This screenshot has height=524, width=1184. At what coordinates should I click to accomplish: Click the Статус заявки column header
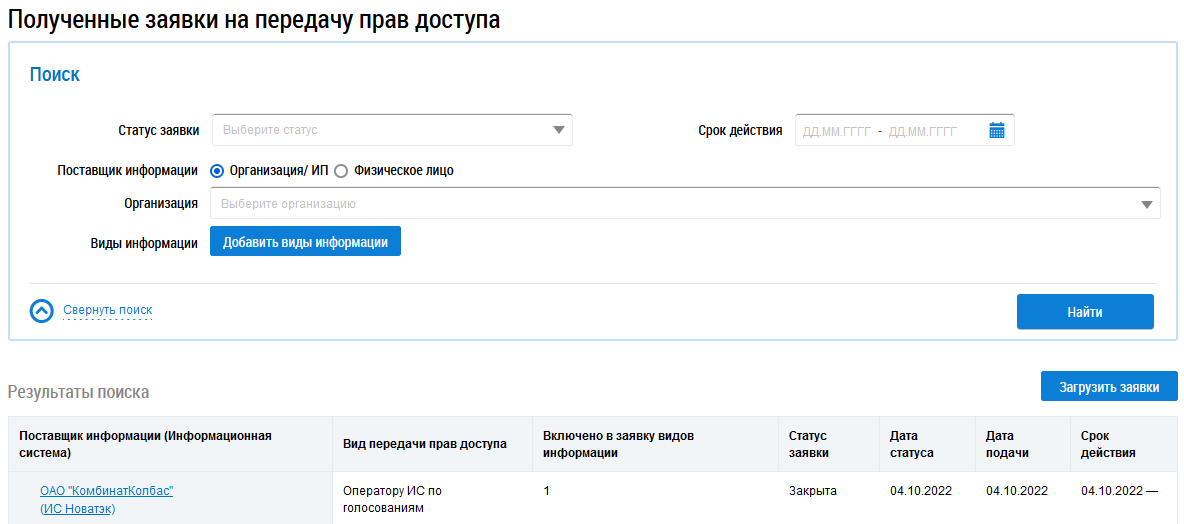pos(808,444)
